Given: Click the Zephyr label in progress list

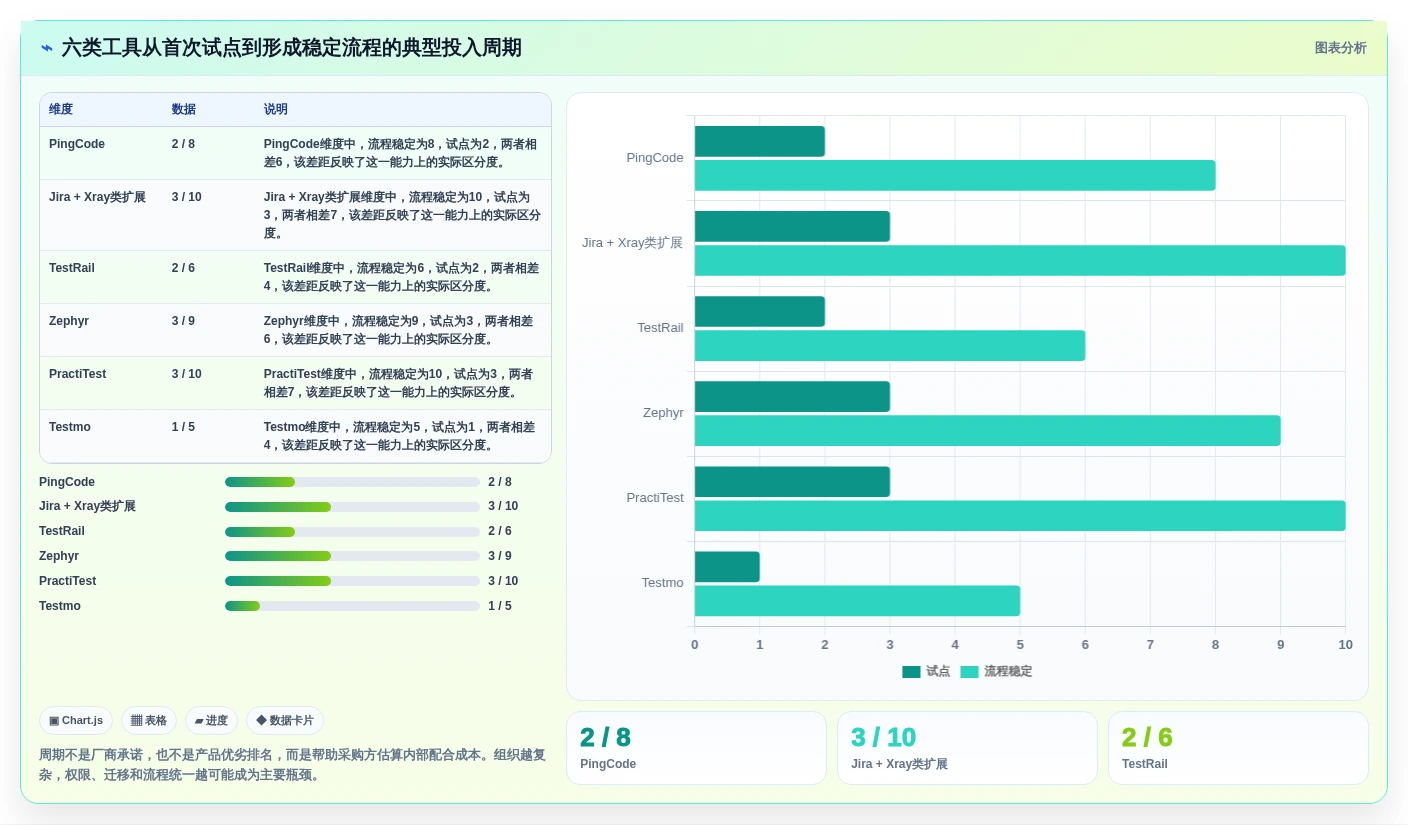Looking at the screenshot, I should point(59,556).
